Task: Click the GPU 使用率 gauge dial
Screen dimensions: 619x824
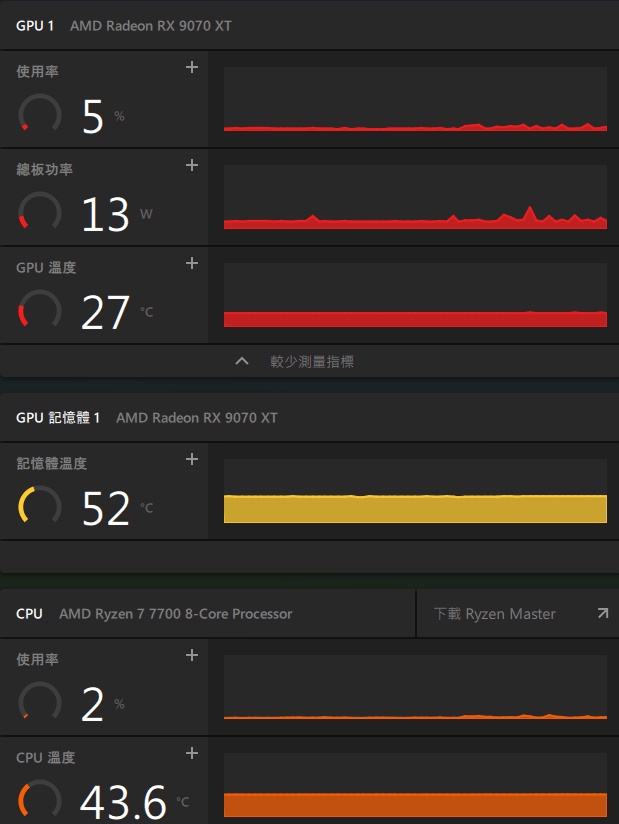Action: pyautogui.click(x=40, y=115)
